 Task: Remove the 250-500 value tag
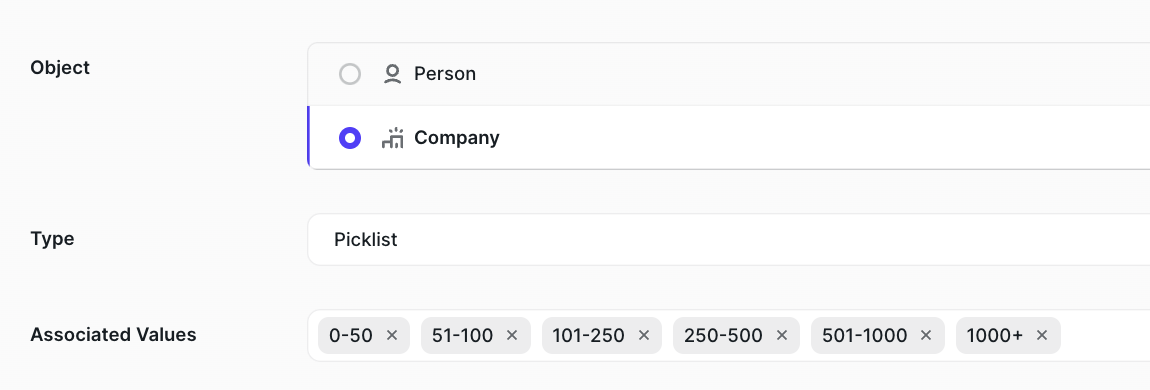tap(782, 336)
